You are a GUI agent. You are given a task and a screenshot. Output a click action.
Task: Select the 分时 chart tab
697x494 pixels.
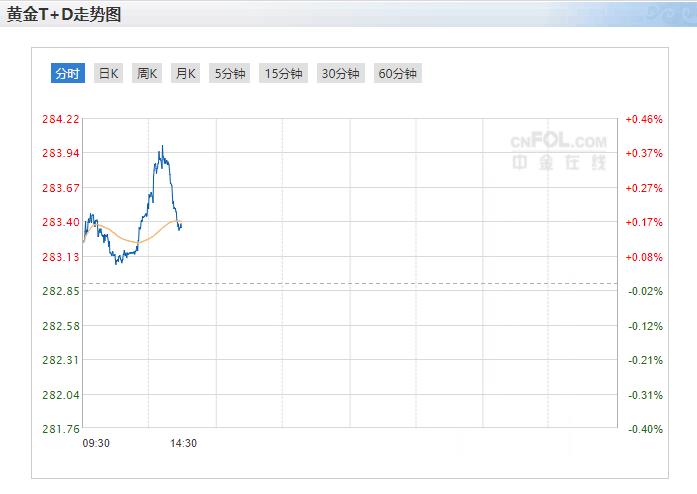point(68,73)
